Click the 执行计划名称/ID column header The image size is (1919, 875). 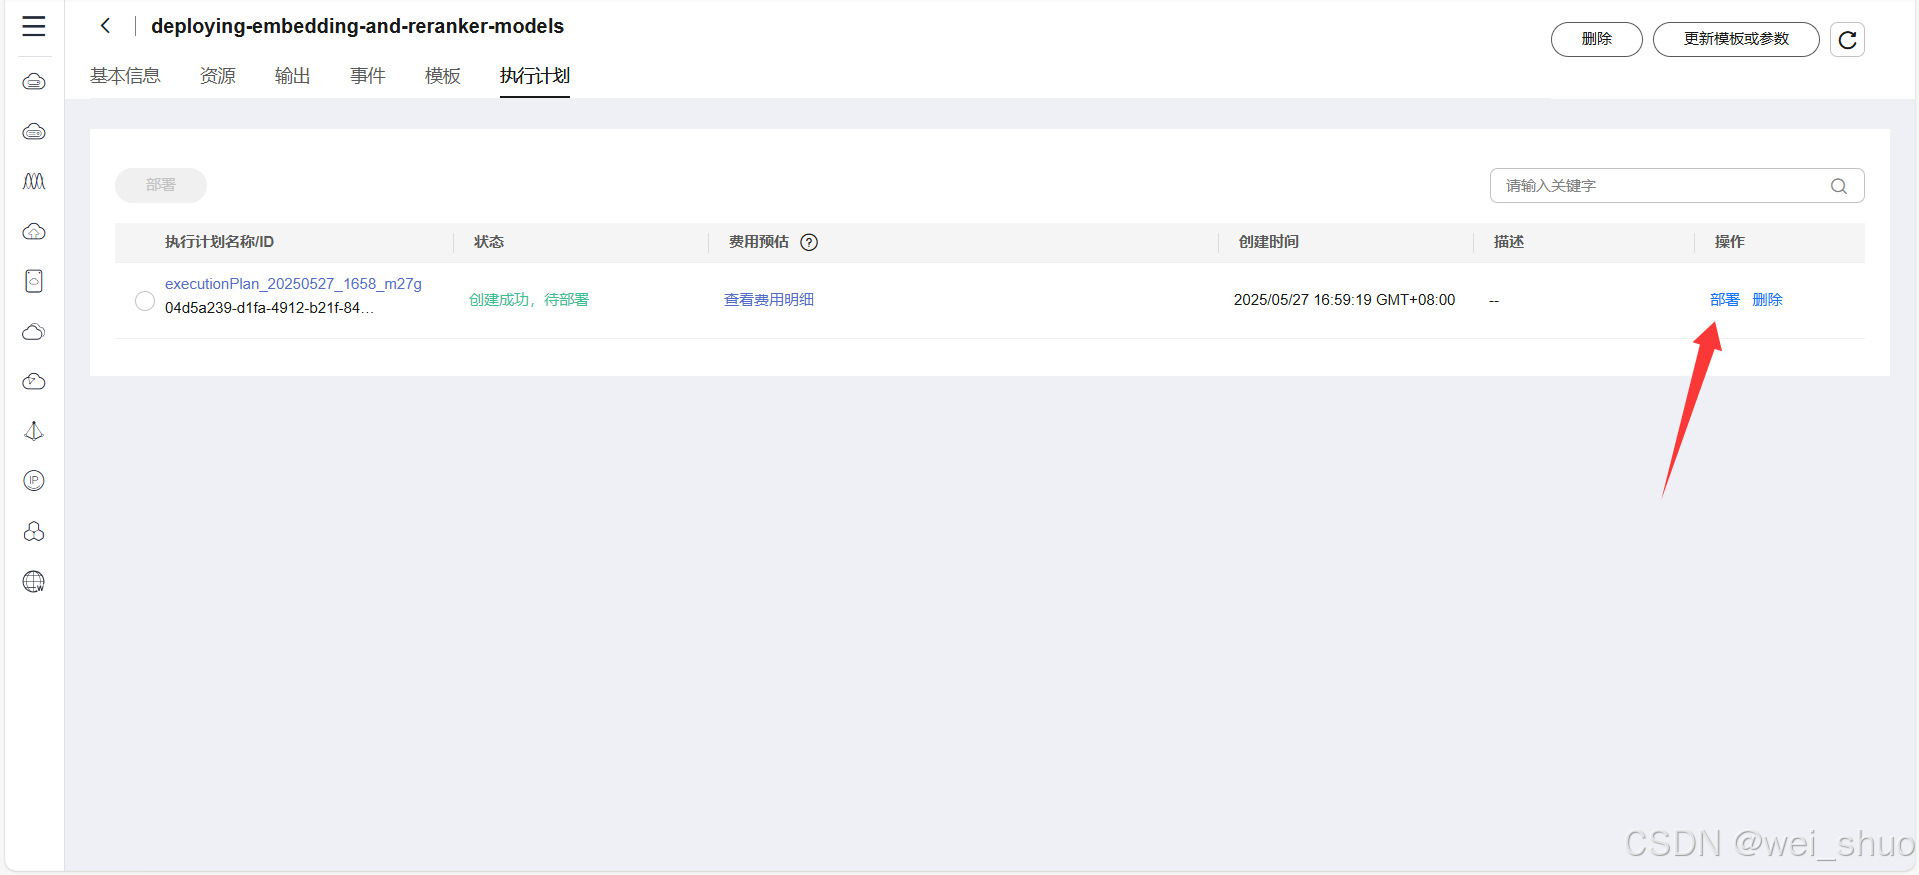point(219,242)
